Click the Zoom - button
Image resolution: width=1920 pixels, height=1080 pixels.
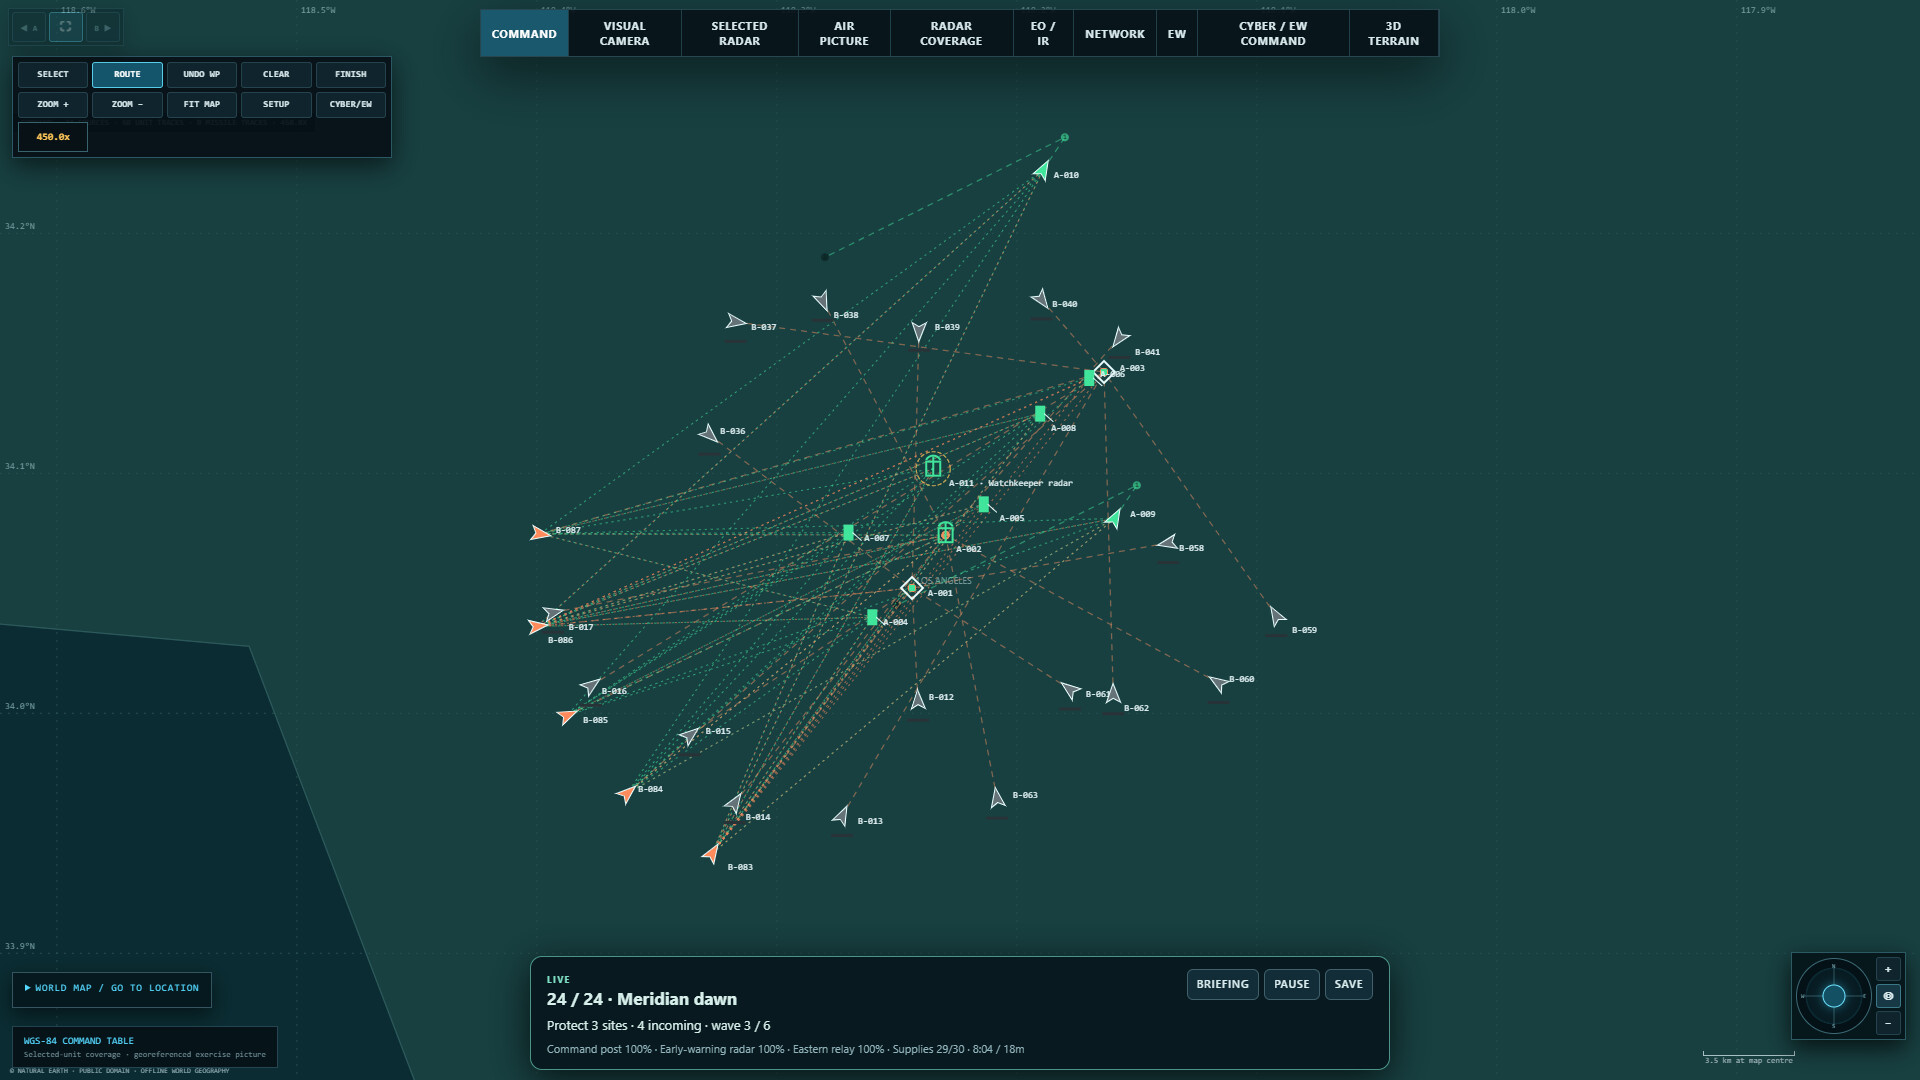pyautogui.click(x=127, y=105)
